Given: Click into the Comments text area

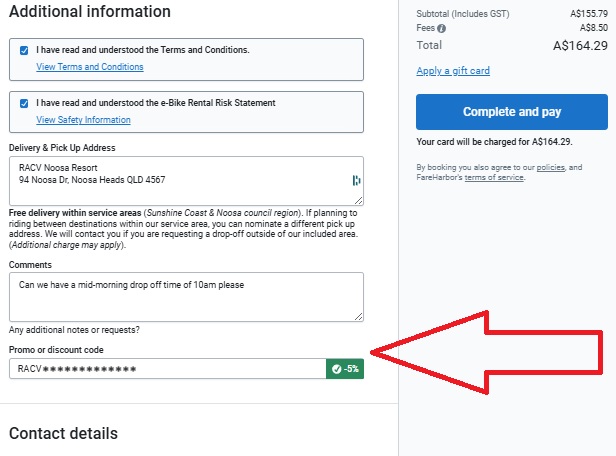Looking at the screenshot, I should pos(186,297).
